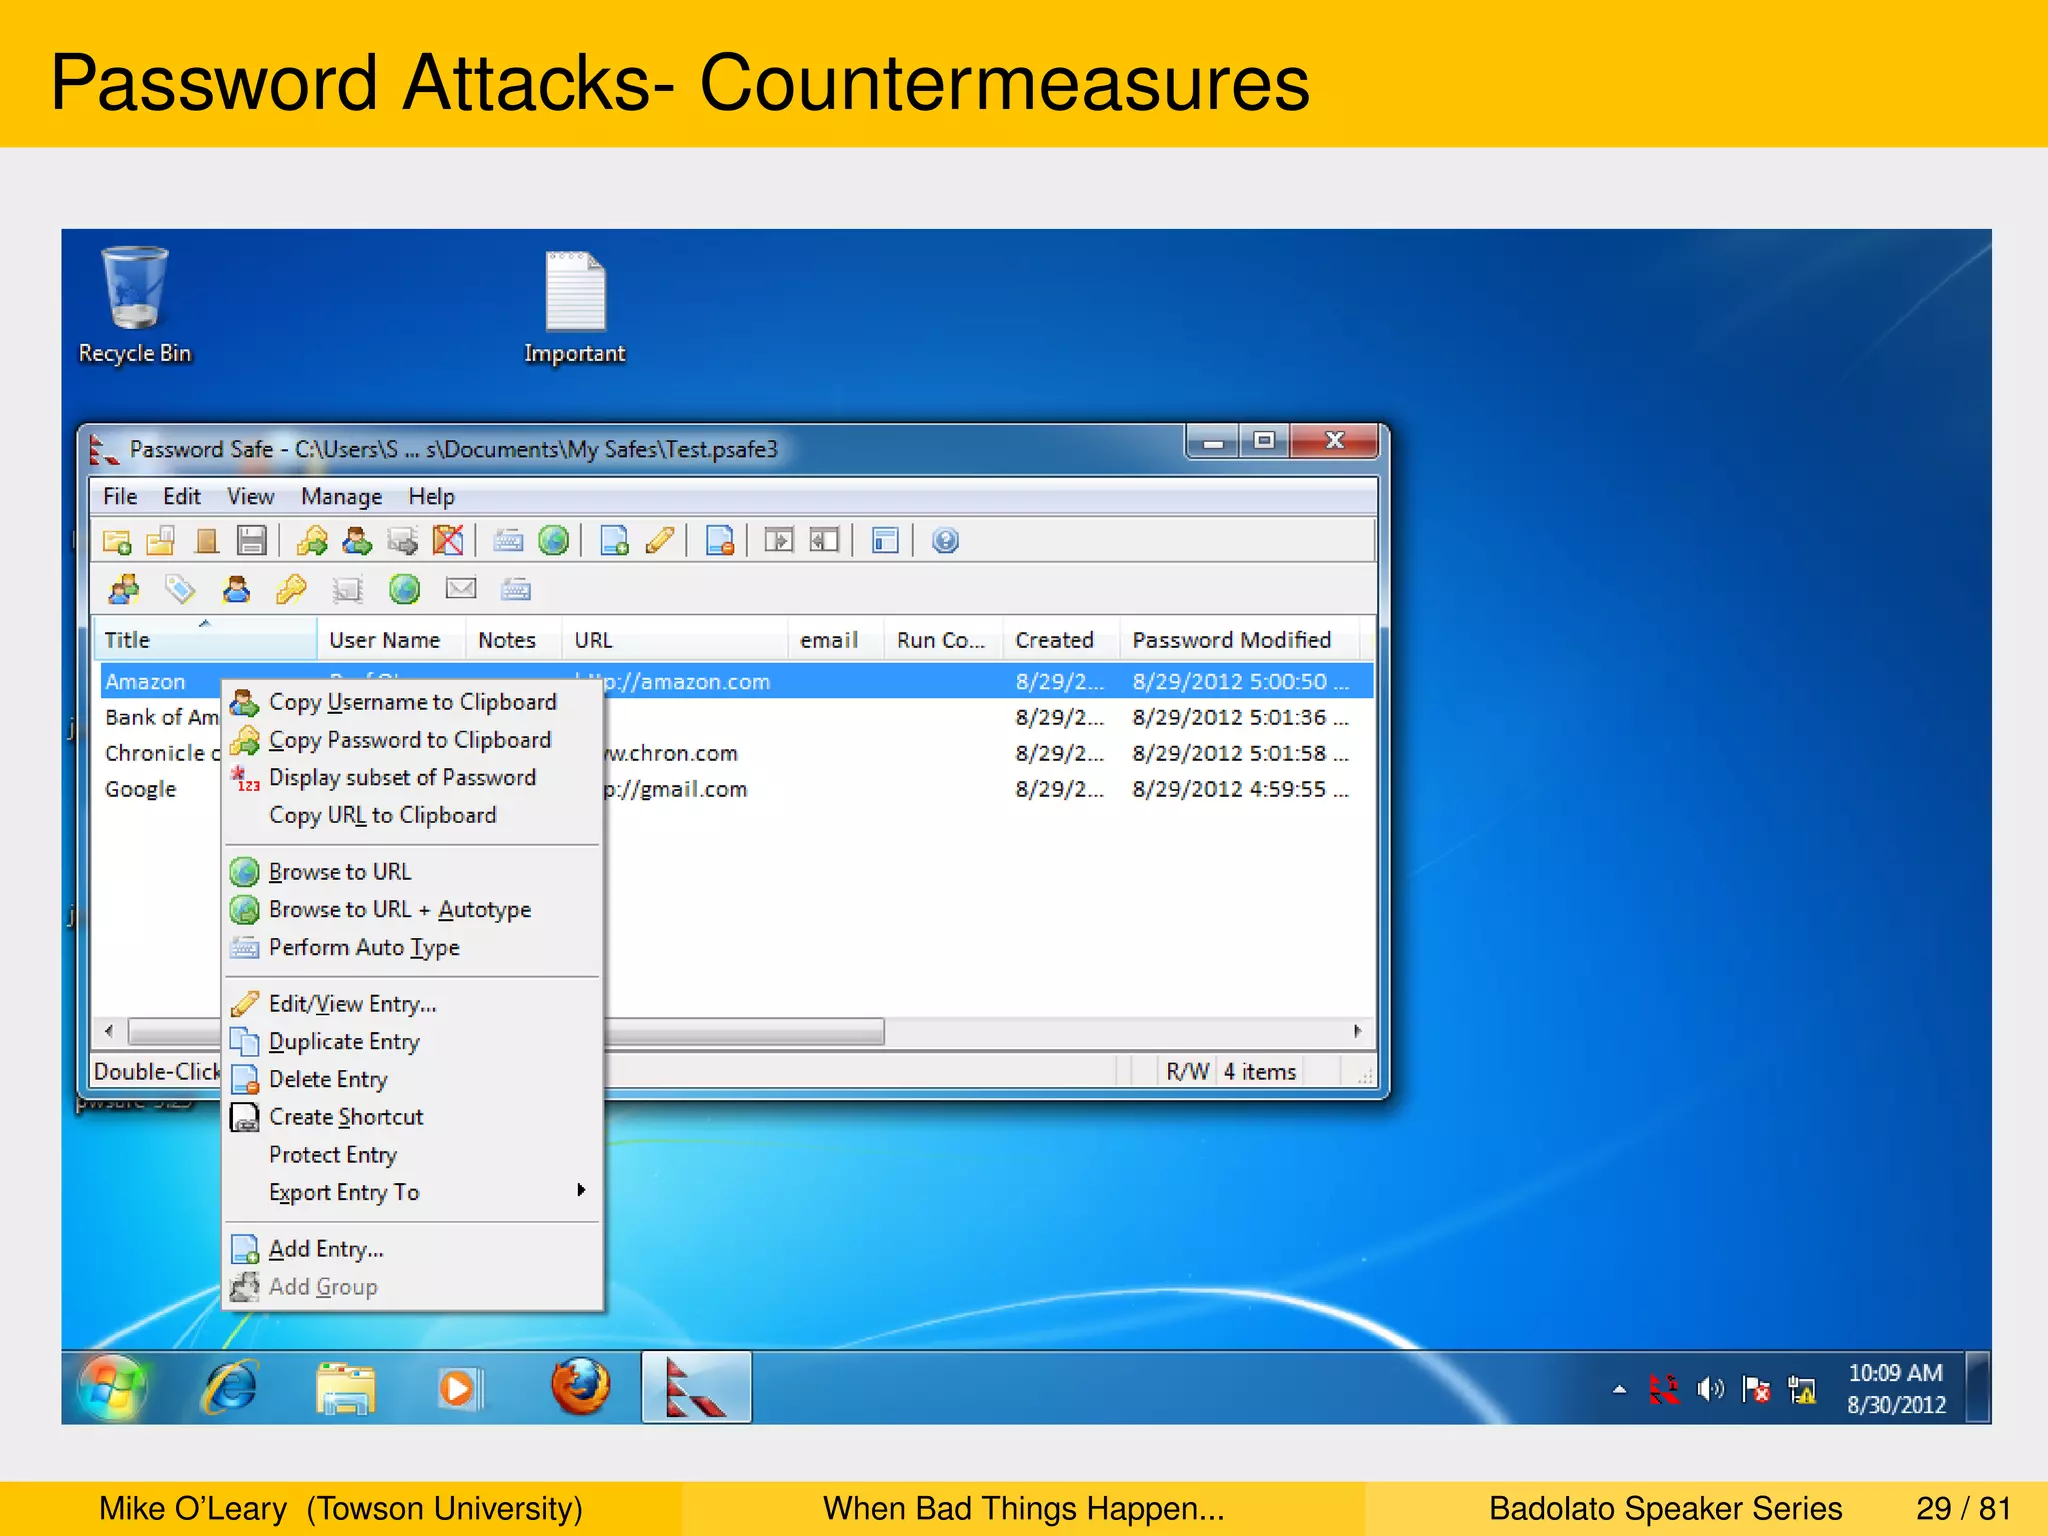This screenshot has height=1536, width=2048.
Task: Click the volume speaker tray icon
Action: (x=1710, y=1389)
